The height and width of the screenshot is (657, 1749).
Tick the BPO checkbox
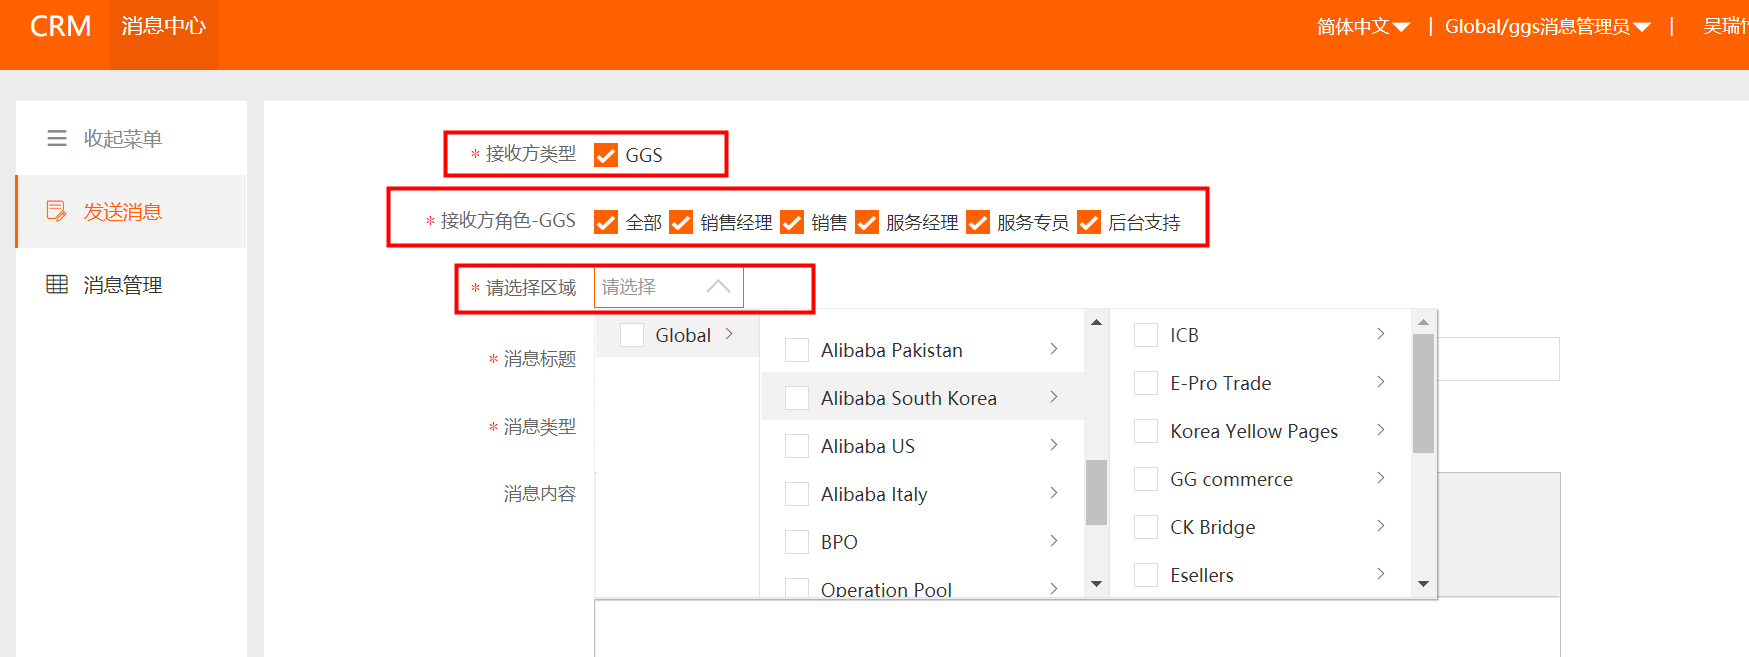797,542
